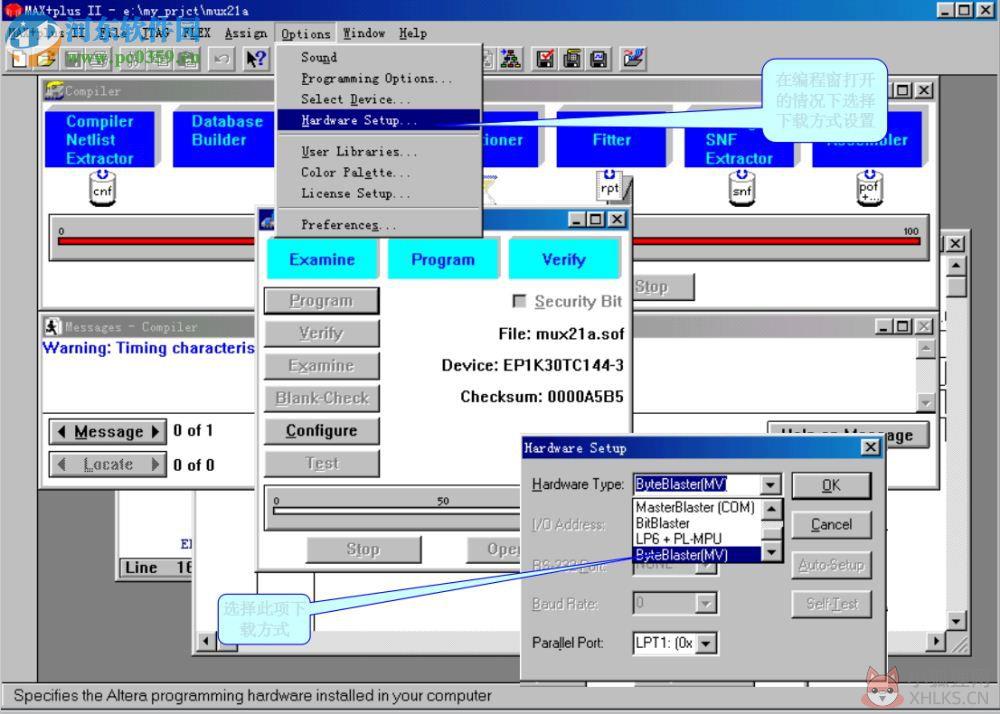Screen dimensions: 1000x714
Task: Expand the Hardware Type dropdown arrow
Action: pos(770,484)
